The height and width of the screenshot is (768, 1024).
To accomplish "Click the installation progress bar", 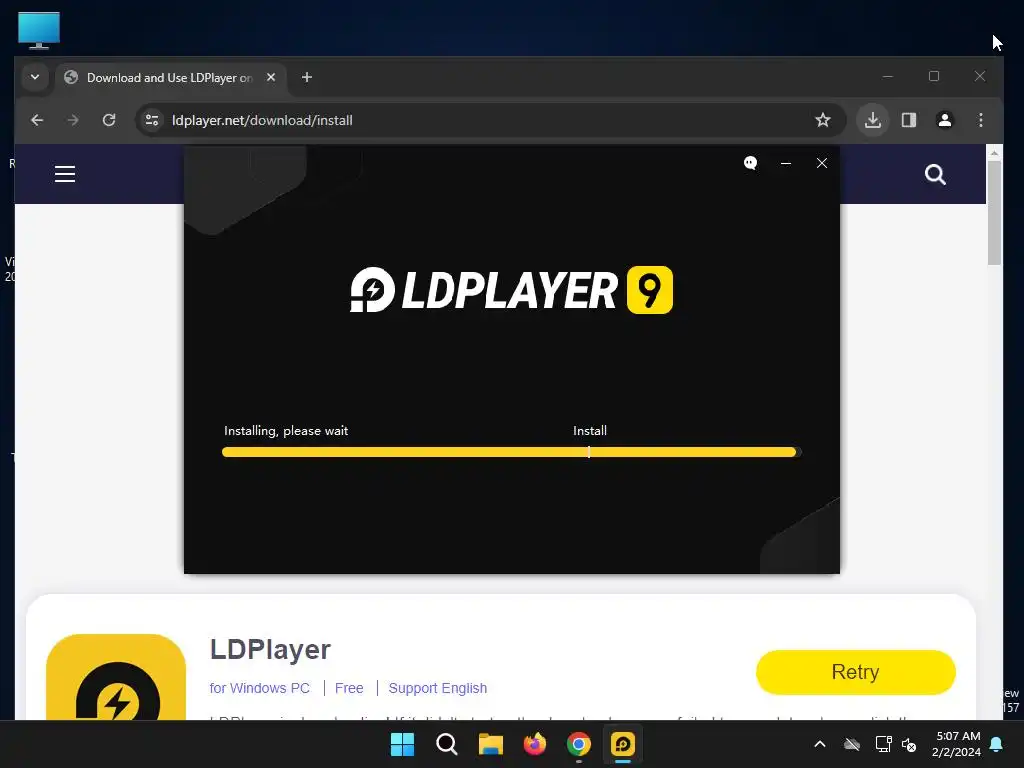I will point(511,452).
